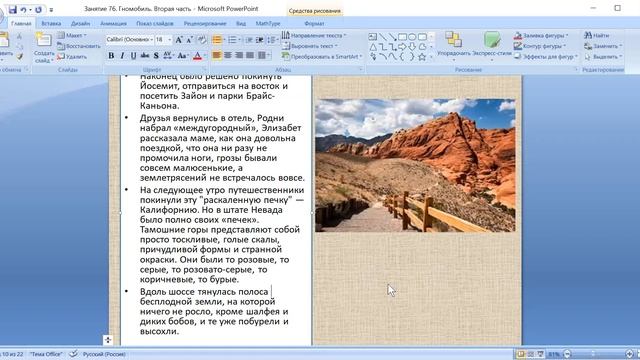This screenshot has height=360, width=640.
Task: Open Эффекты для фигур menu
Action: coord(546,57)
